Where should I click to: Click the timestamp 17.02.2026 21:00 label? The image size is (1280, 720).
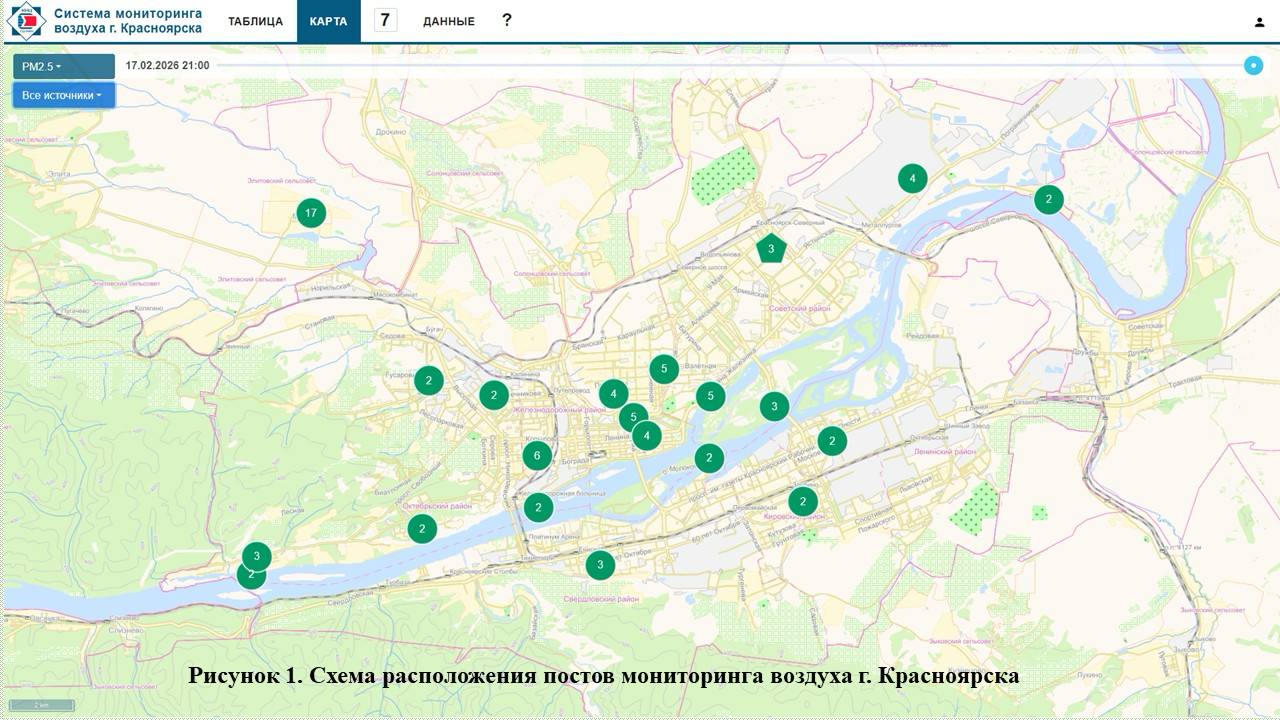click(x=167, y=66)
